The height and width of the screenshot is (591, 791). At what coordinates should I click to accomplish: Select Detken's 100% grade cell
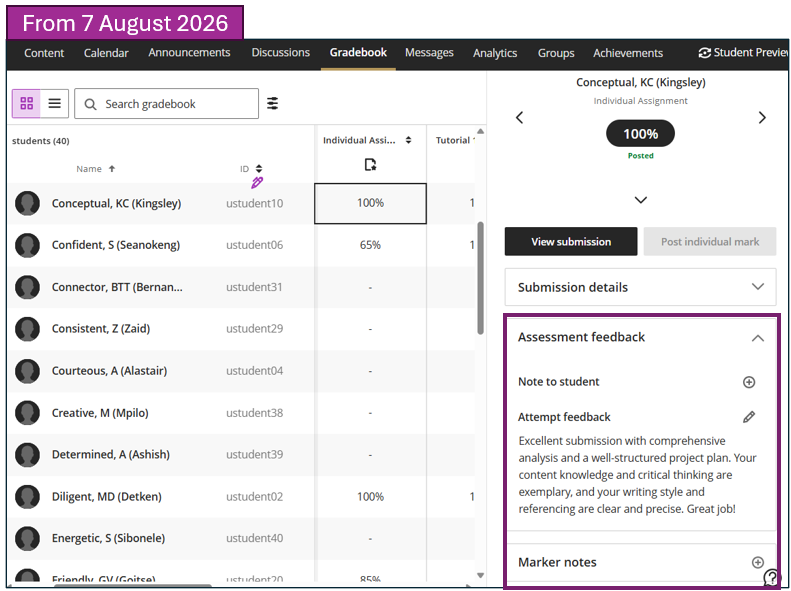(370, 497)
